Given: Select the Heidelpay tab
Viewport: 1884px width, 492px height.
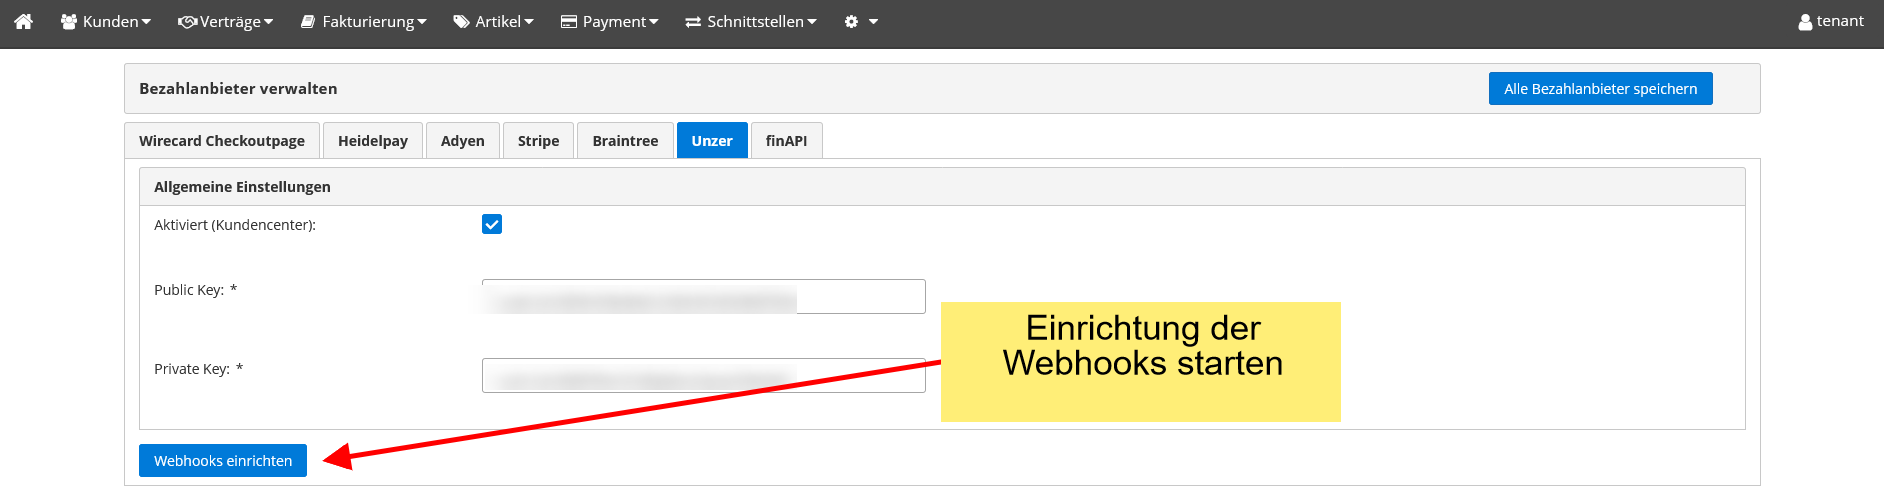Looking at the screenshot, I should 373,141.
